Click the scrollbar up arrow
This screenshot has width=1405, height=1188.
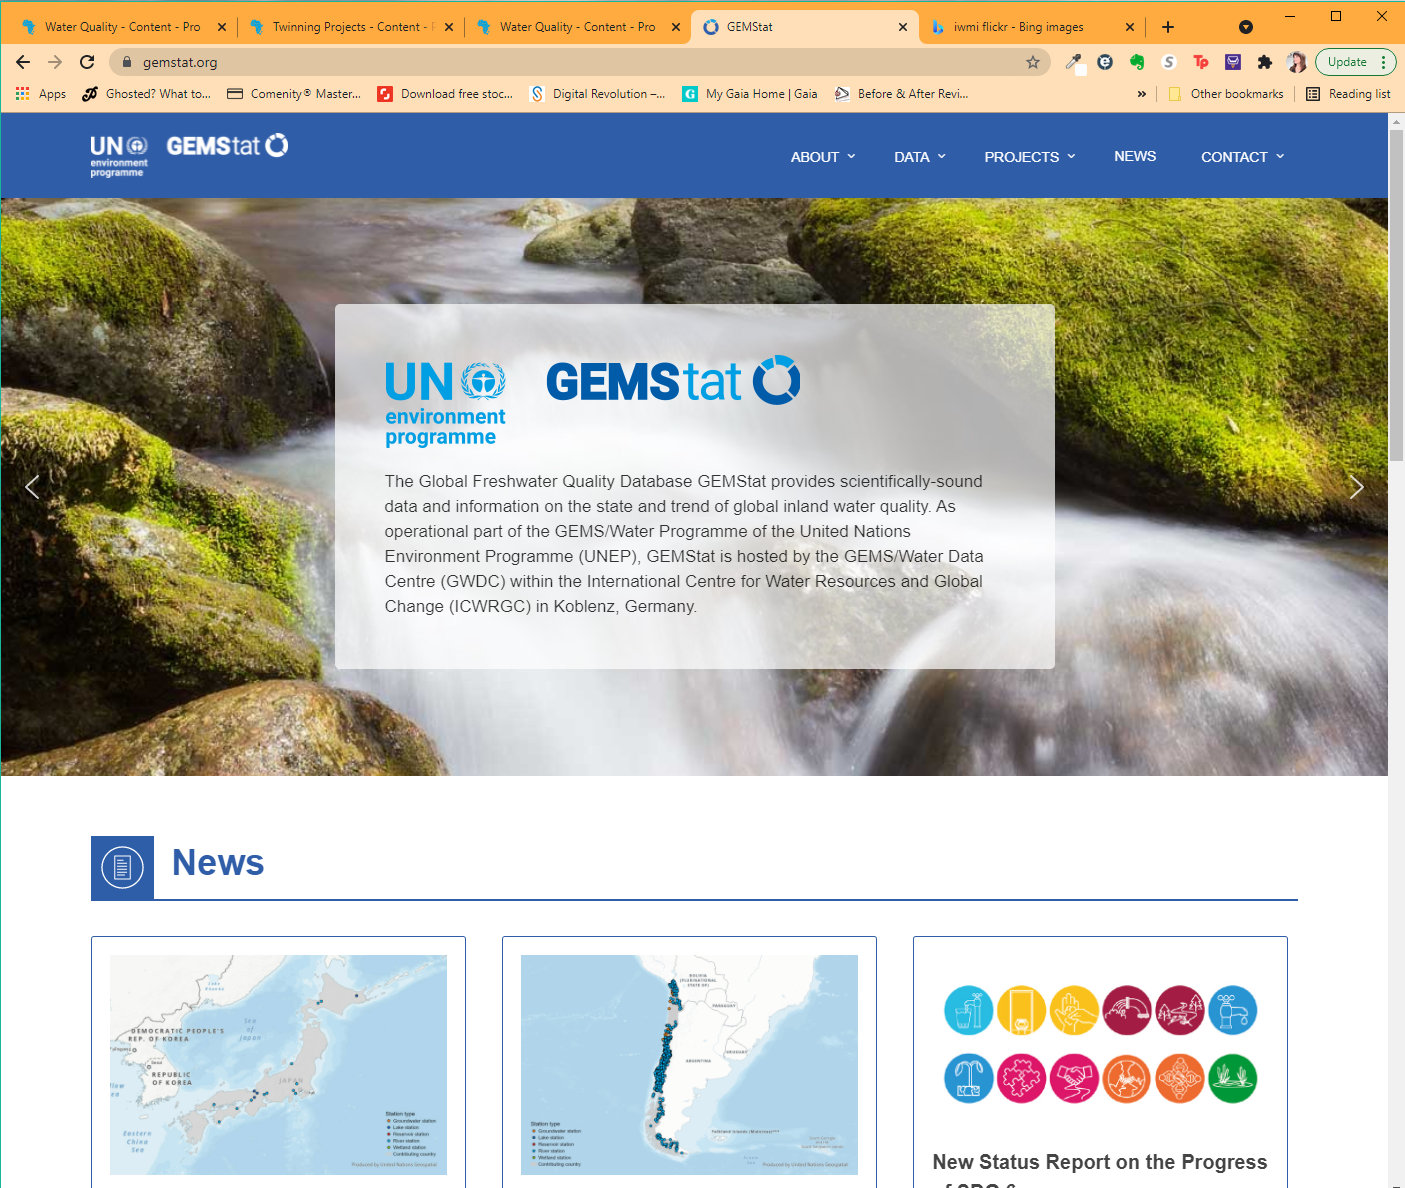click(1396, 121)
